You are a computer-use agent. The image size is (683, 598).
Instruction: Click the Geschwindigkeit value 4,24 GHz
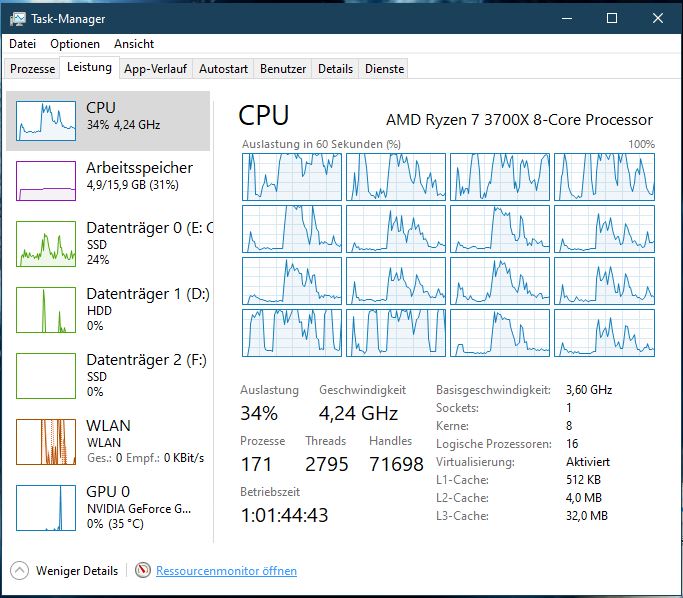tap(358, 413)
